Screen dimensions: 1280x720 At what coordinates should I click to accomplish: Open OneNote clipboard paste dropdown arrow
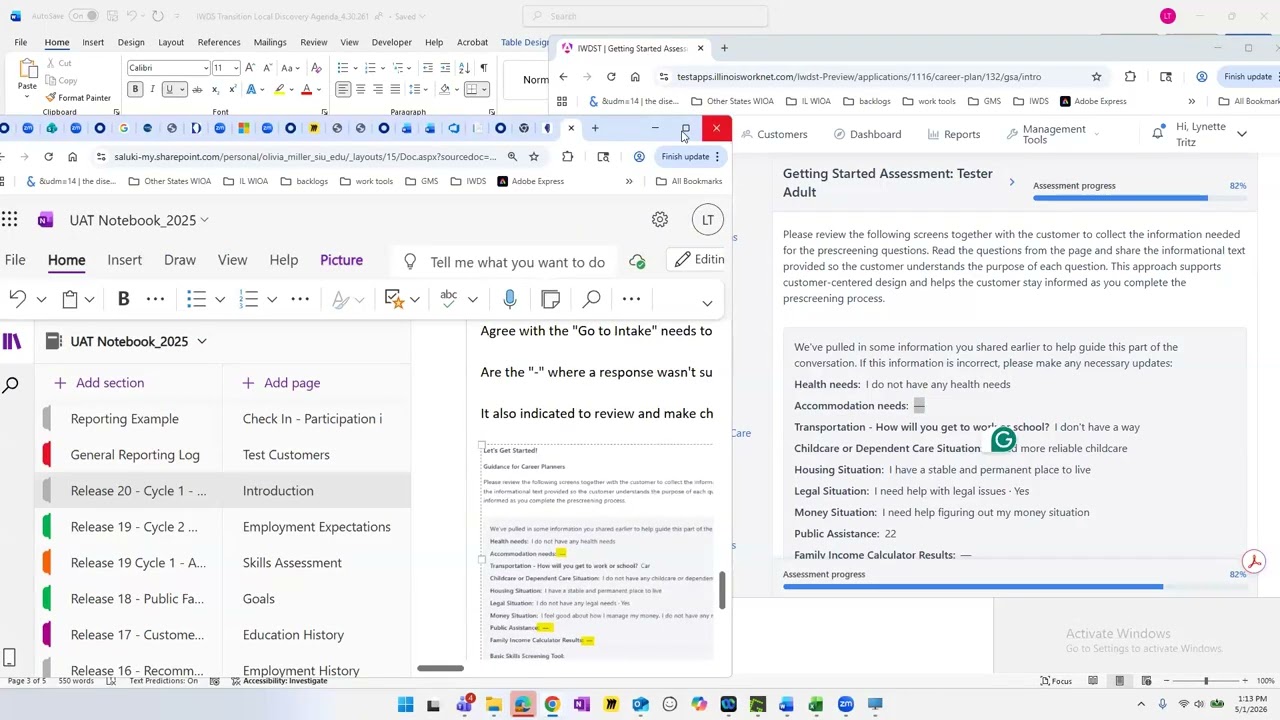coord(89,299)
